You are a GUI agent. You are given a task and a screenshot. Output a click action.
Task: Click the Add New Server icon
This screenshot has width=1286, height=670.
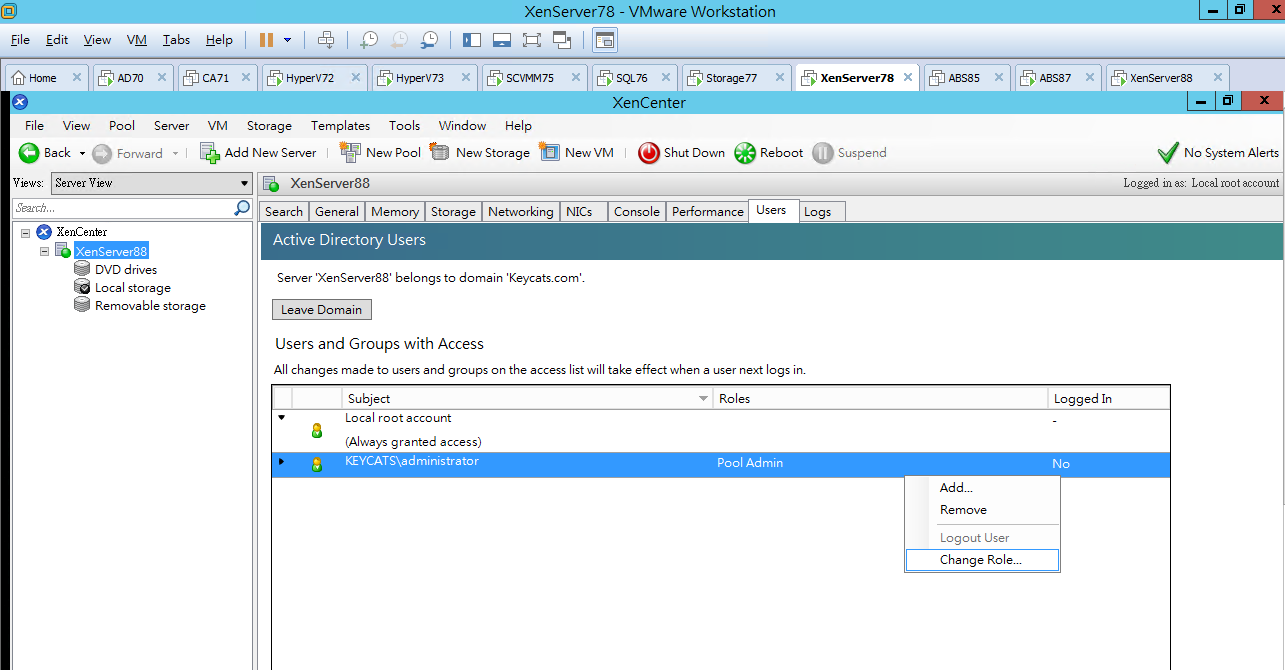[x=209, y=153]
